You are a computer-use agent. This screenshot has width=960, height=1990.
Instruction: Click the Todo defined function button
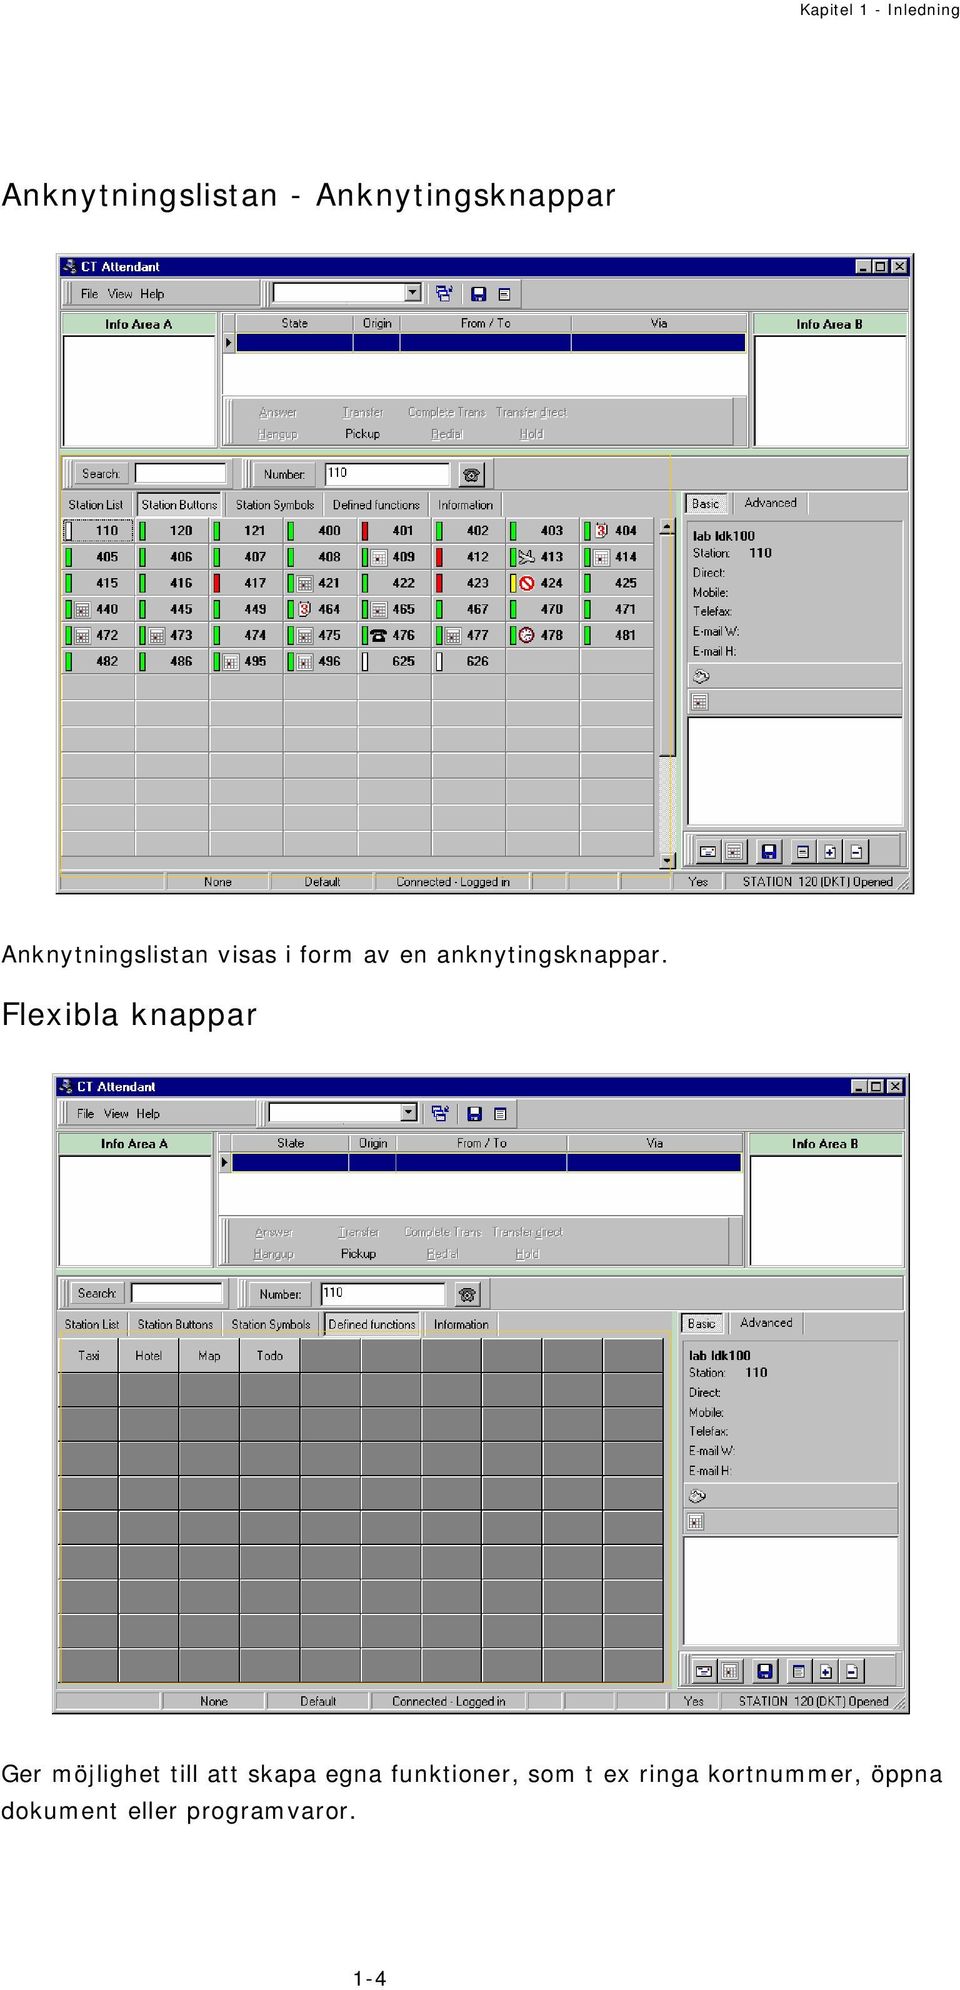(x=270, y=1356)
